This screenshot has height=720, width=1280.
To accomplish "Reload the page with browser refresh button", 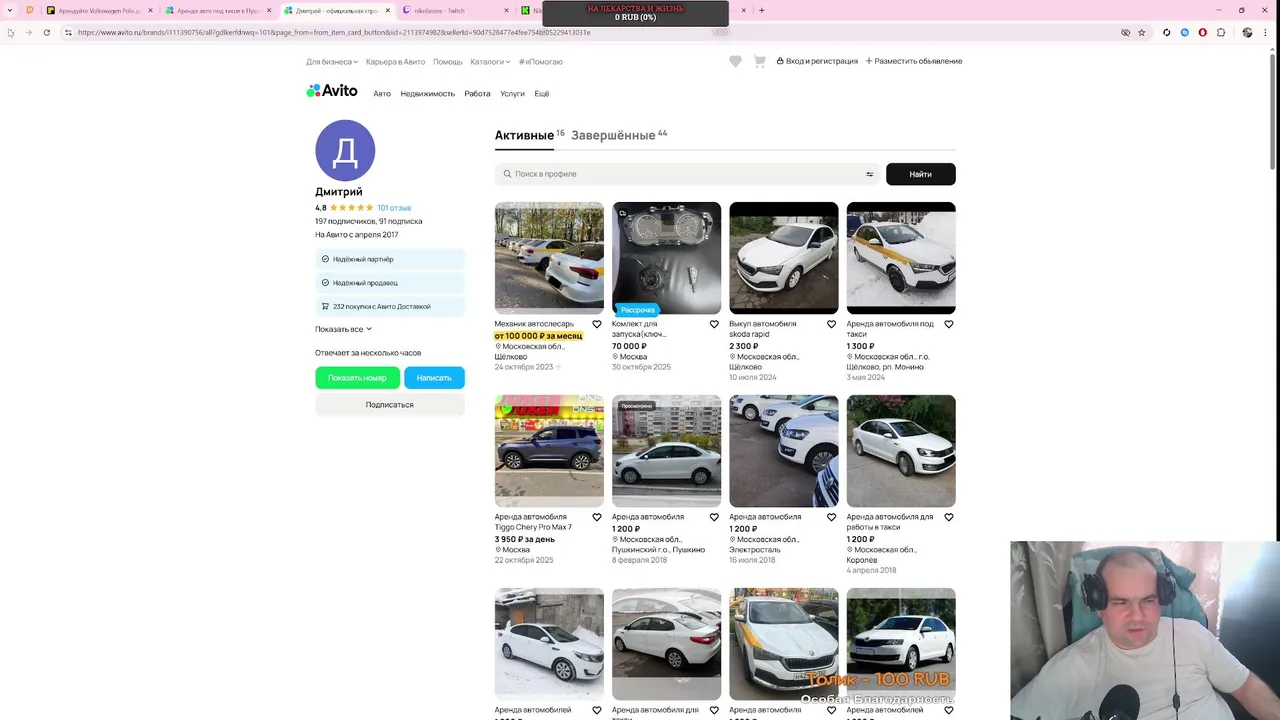I will point(46,32).
